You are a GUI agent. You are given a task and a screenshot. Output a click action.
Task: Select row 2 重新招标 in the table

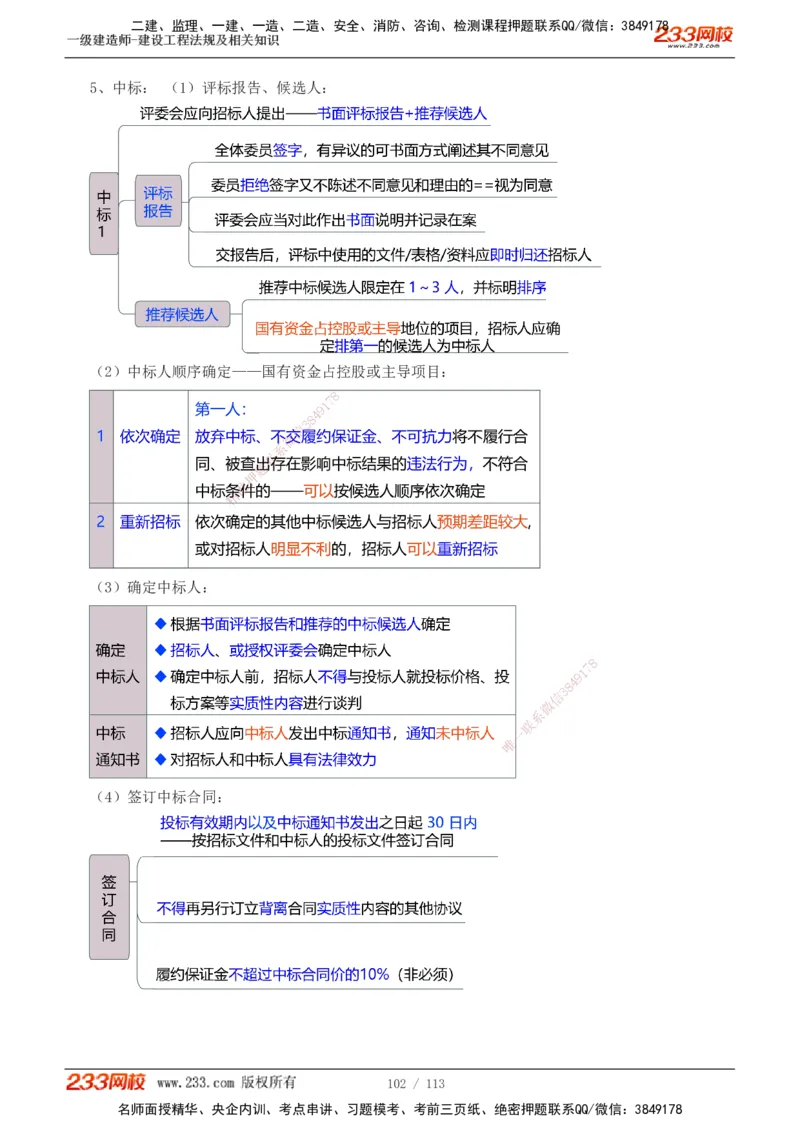coord(150,522)
